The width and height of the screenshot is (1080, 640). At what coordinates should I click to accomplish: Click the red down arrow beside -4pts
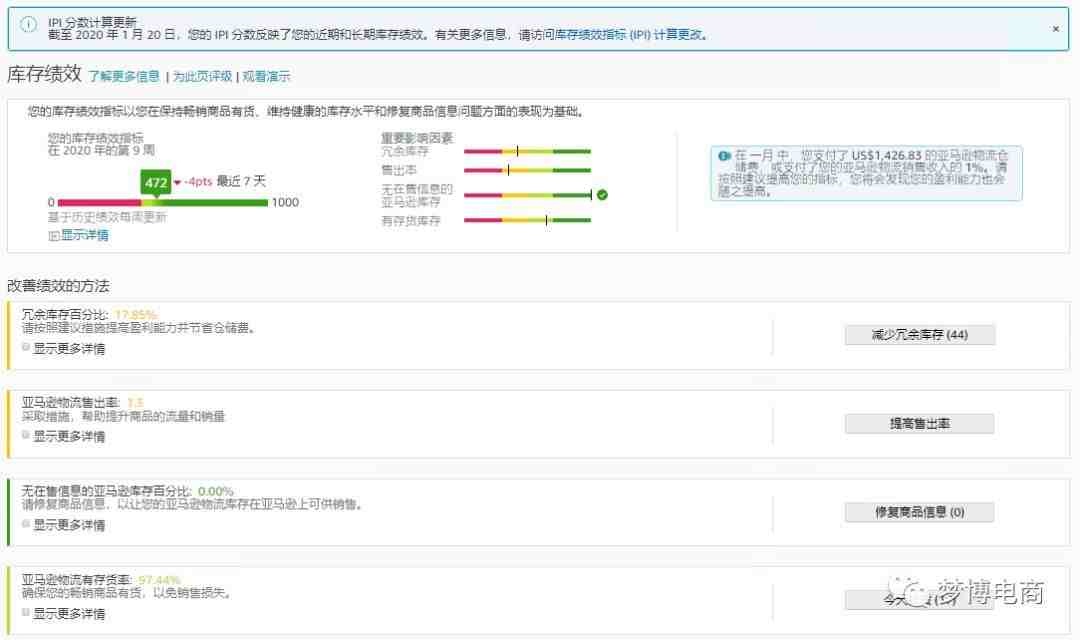(178, 183)
